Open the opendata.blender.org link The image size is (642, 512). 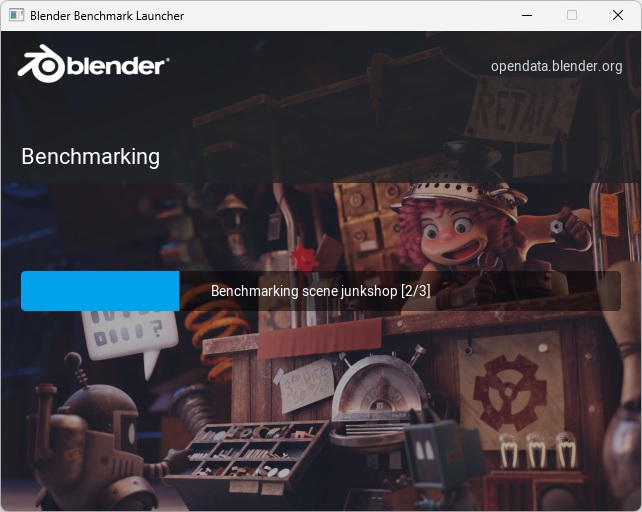click(556, 66)
